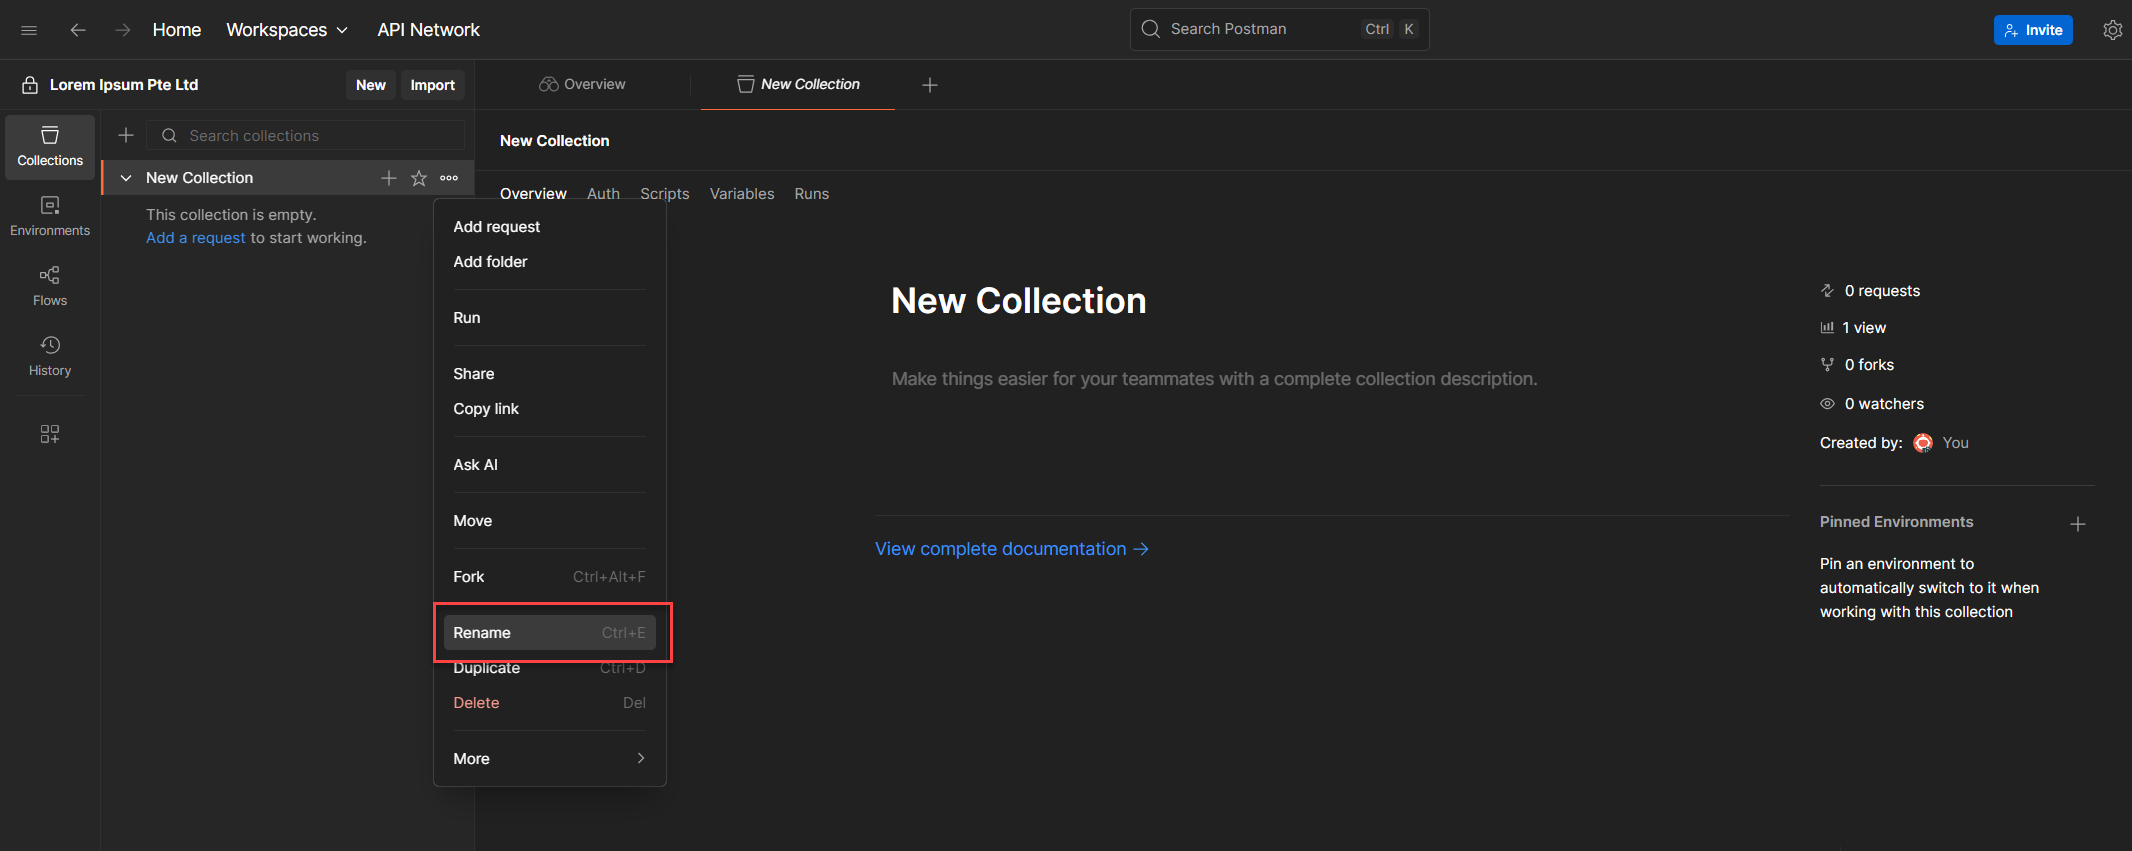Go forward with the right arrow
This screenshot has height=851, width=2132.
click(122, 30)
